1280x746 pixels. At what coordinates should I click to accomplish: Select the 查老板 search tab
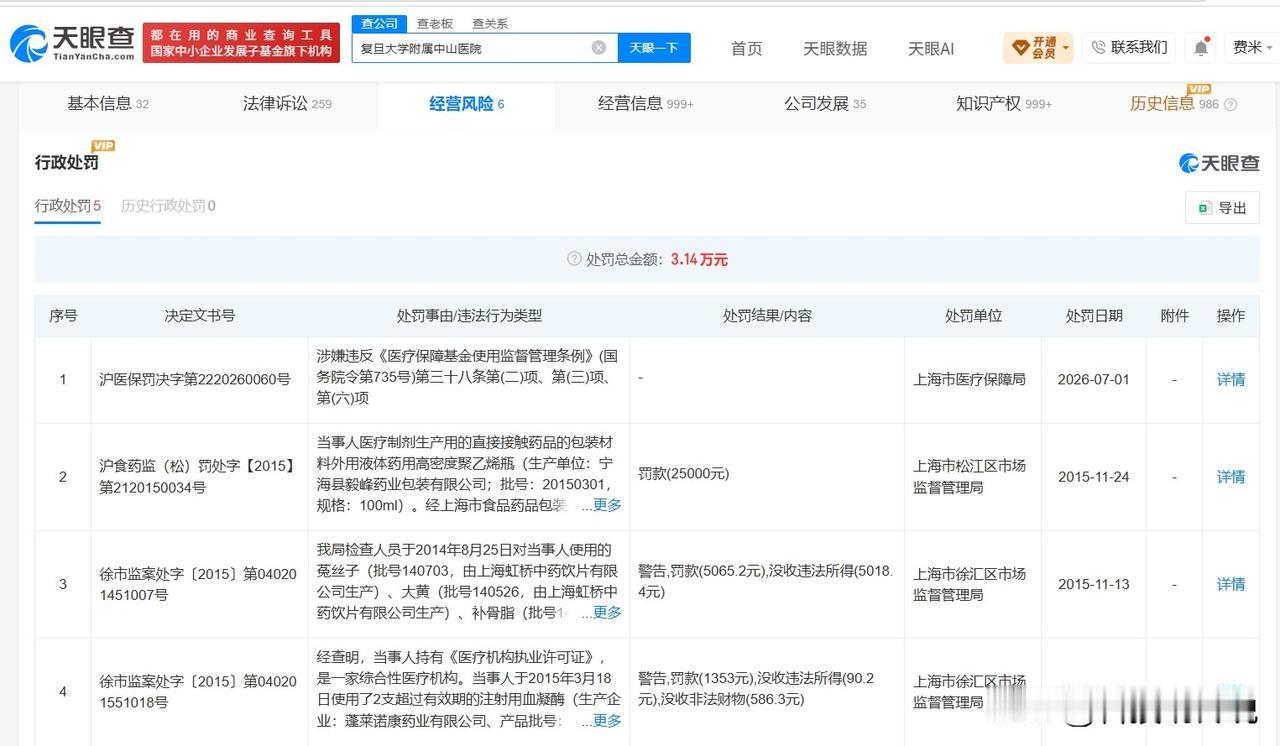click(x=435, y=23)
